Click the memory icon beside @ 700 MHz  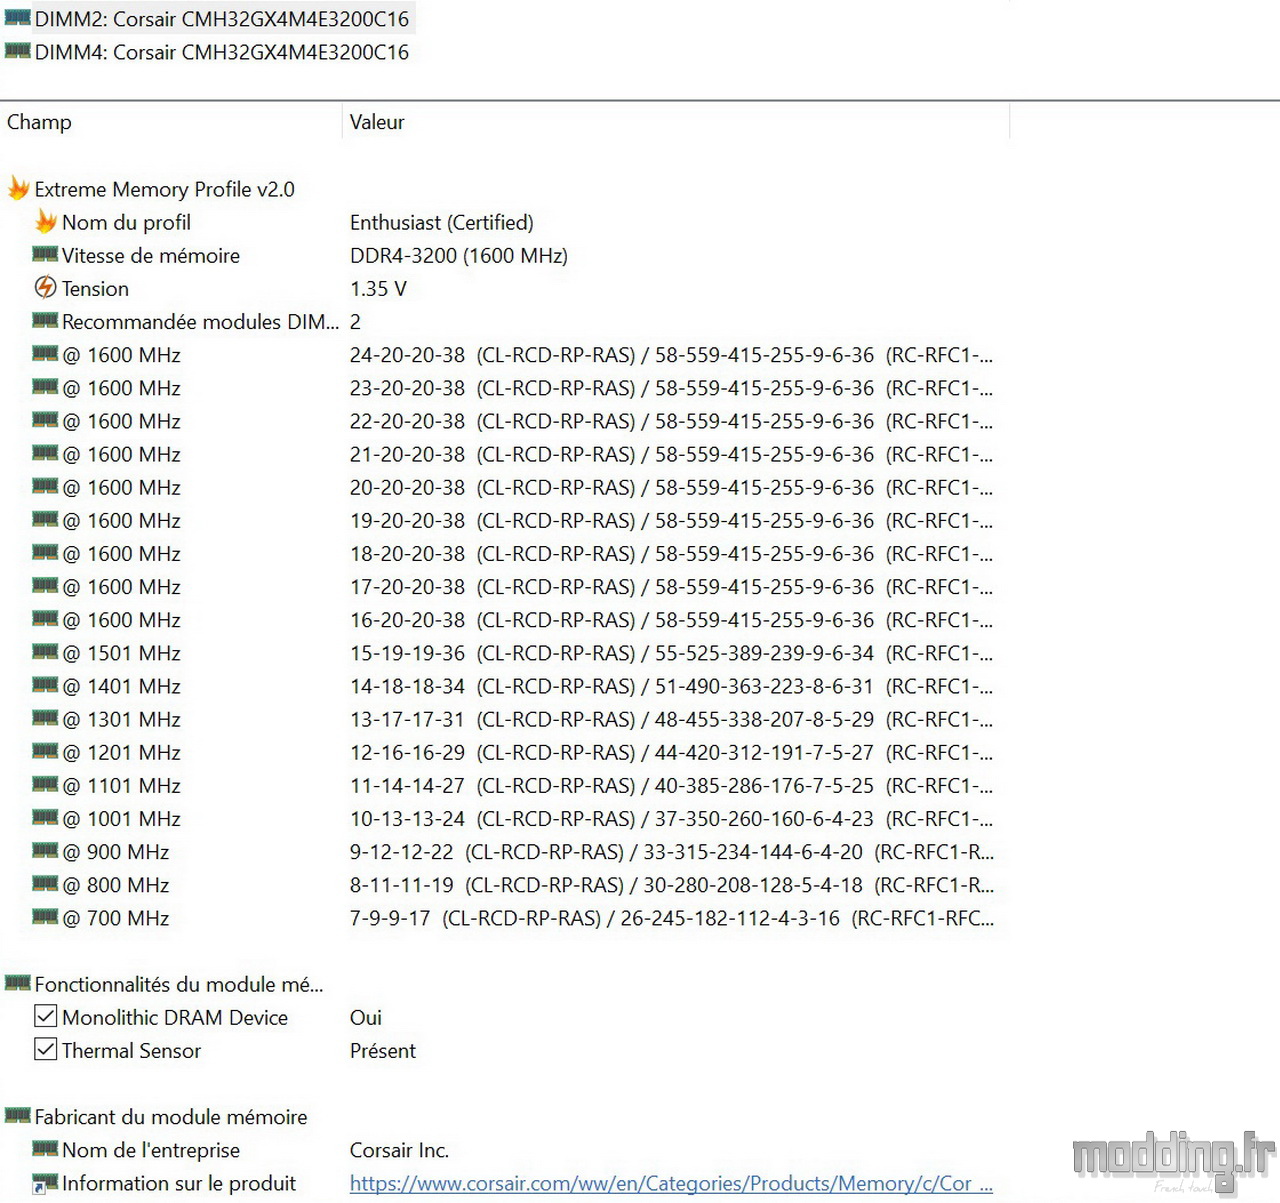(x=45, y=916)
